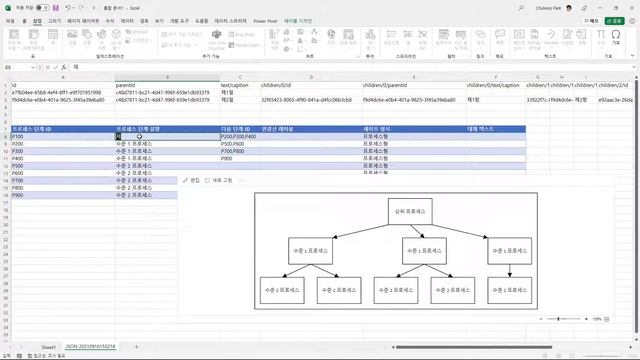Click 새로 고침 (Refresh) above the diagram
640x360 pixels.
(x=218, y=180)
